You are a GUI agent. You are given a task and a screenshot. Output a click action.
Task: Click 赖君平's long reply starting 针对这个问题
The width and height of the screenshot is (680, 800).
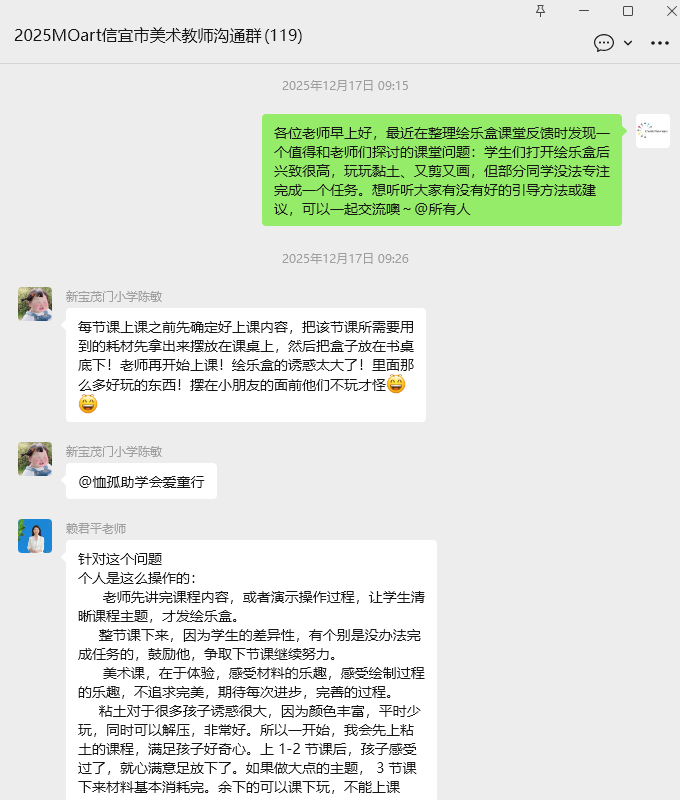(251, 670)
